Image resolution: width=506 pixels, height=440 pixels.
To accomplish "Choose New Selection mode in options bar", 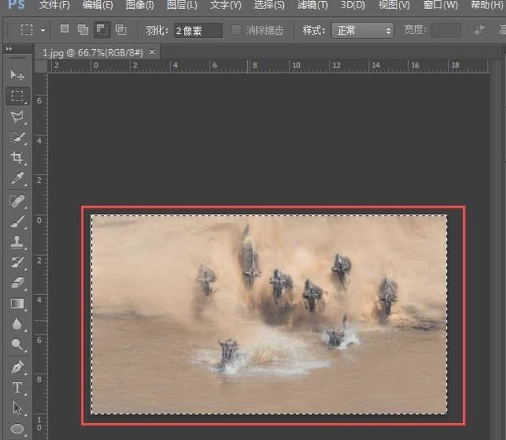I will [x=65, y=29].
